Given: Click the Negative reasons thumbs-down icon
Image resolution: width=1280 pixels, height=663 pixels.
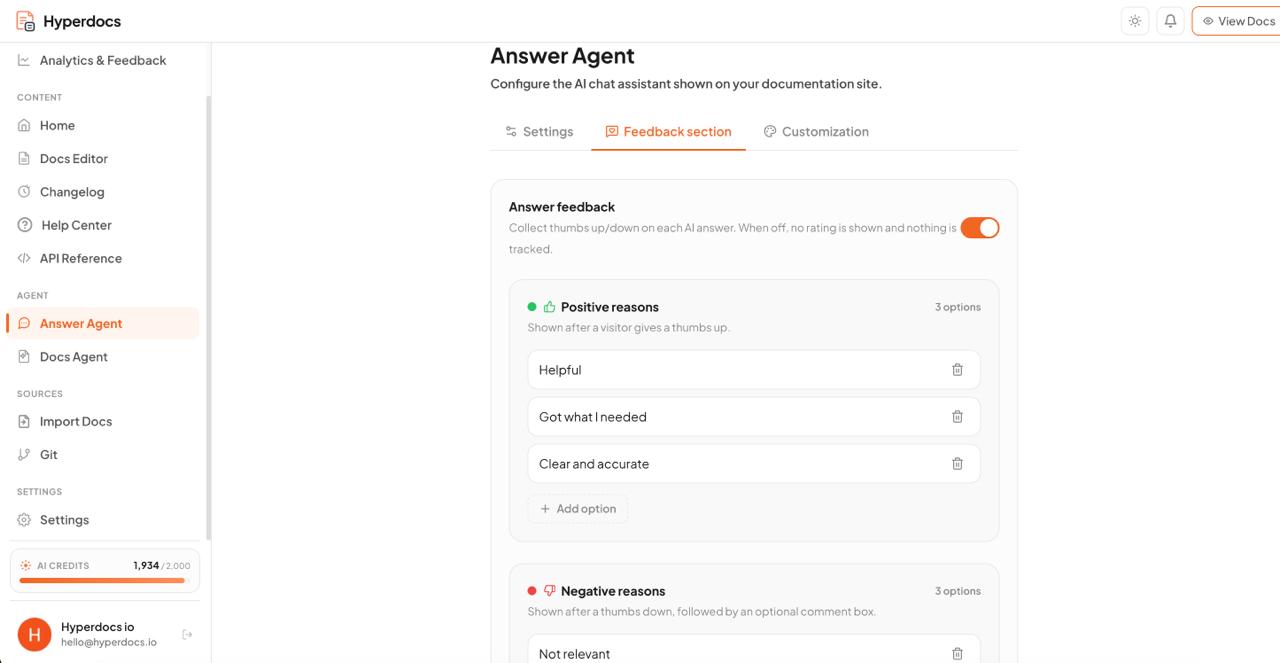Looking at the screenshot, I should [549, 591].
